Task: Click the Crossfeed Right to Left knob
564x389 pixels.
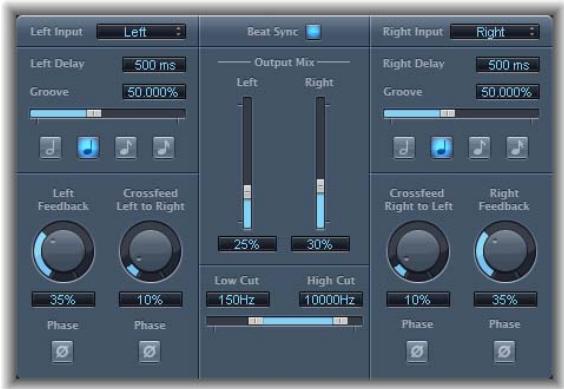Action: pyautogui.click(x=418, y=252)
